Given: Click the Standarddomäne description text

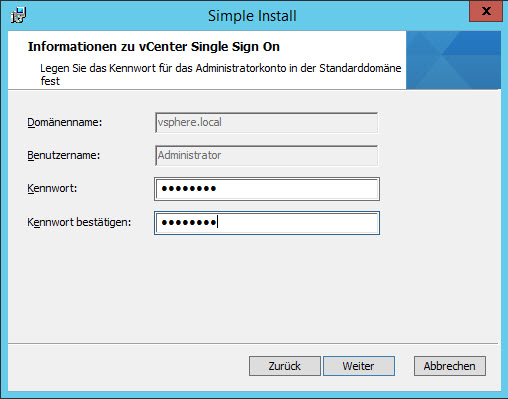Looking at the screenshot, I should pyautogui.click(x=221, y=74).
